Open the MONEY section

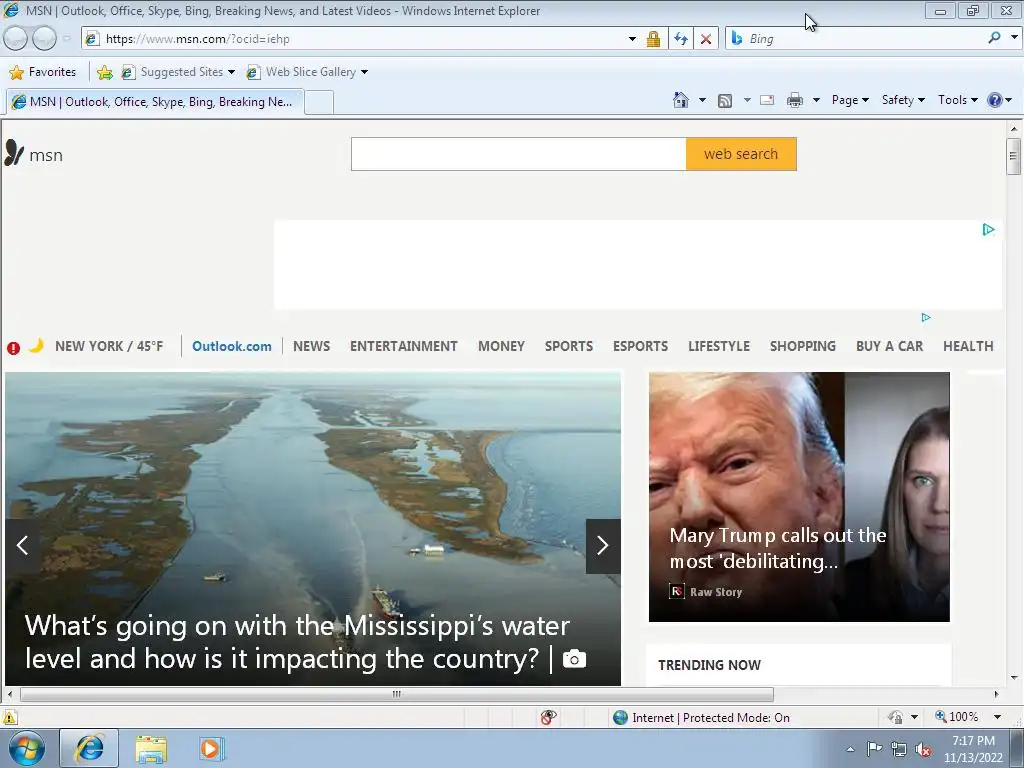502,346
